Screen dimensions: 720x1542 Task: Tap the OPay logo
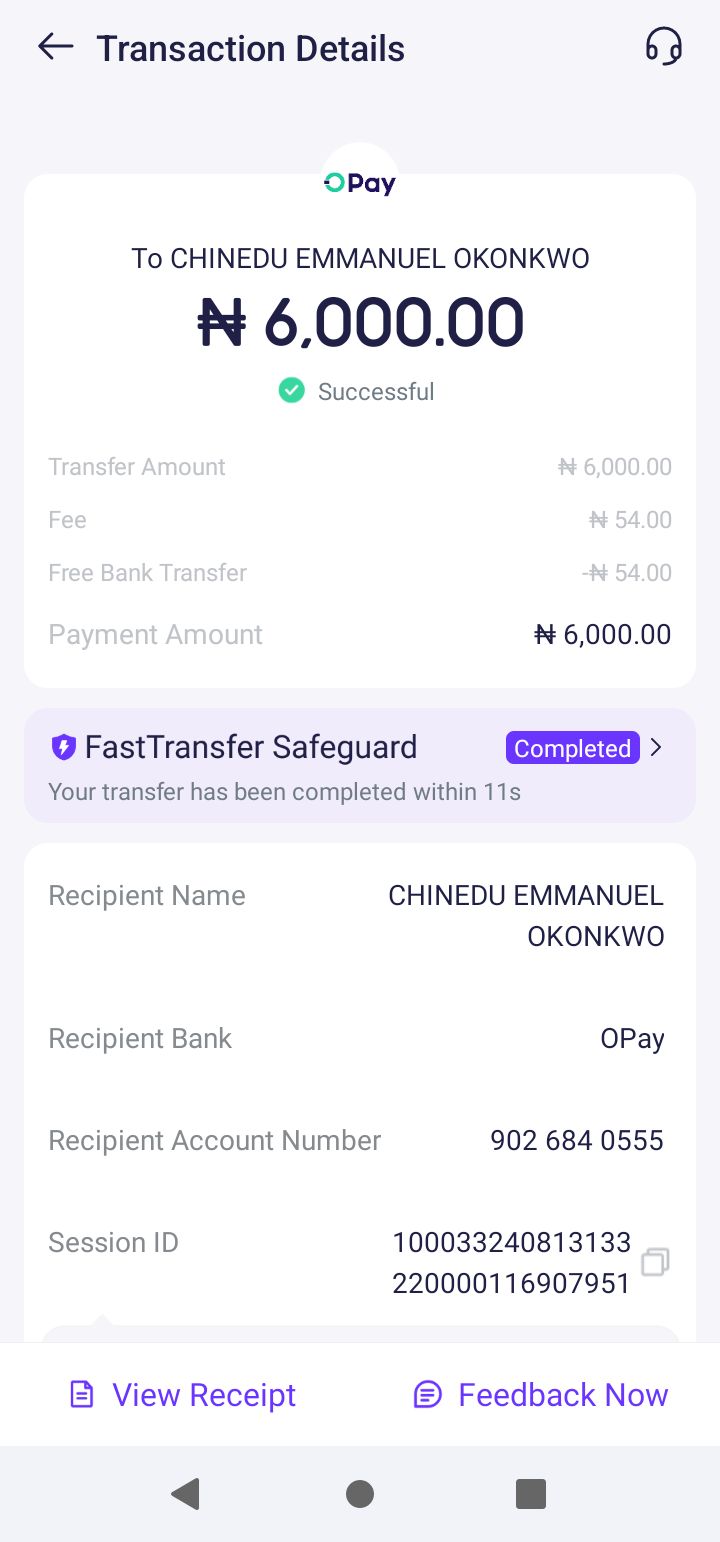pyautogui.click(x=360, y=183)
